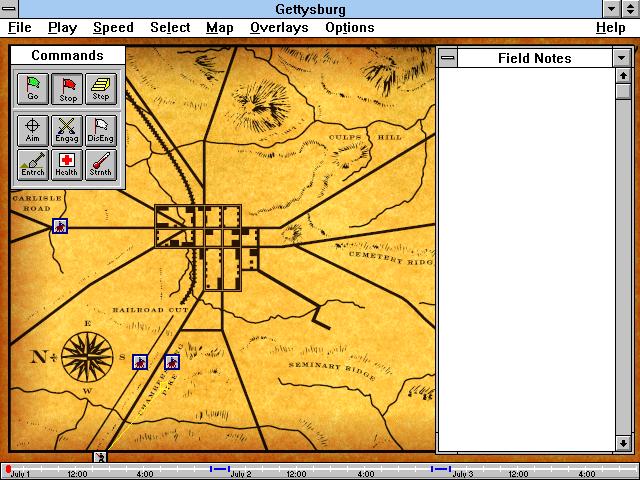Select the Aim crosshair command
The width and height of the screenshot is (640, 480).
point(33,131)
